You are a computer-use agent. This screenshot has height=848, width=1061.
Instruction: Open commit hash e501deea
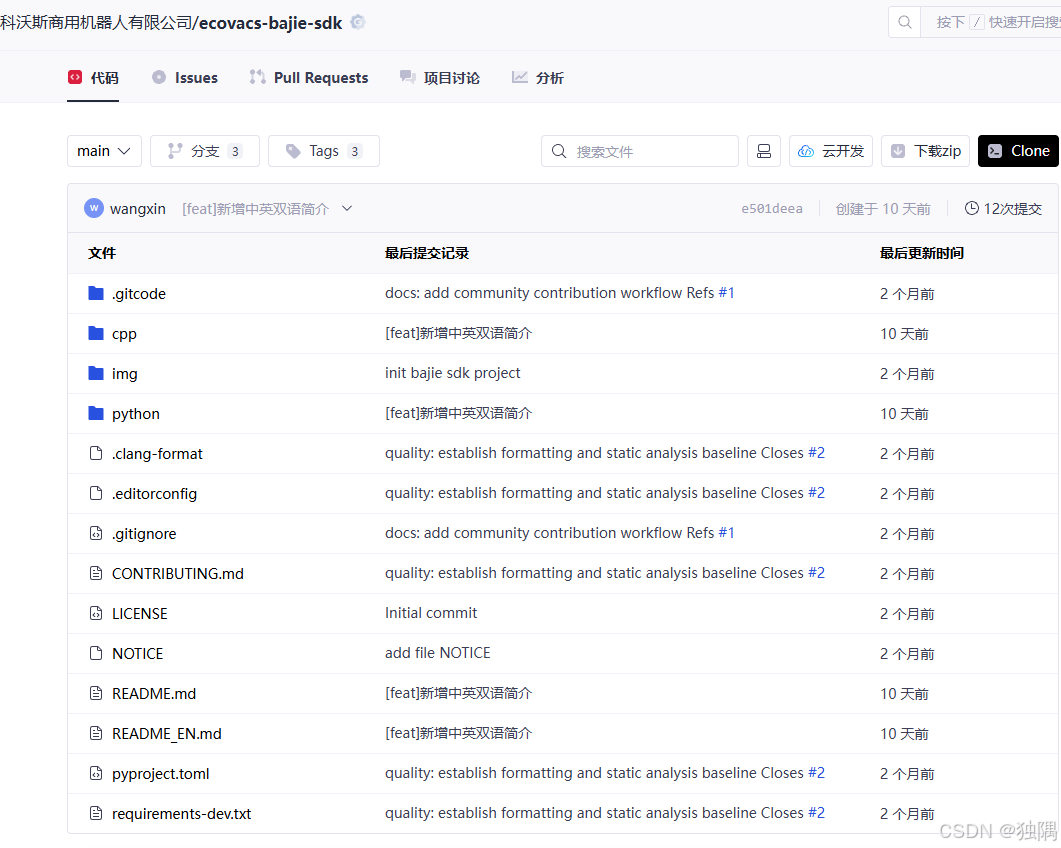pos(771,208)
